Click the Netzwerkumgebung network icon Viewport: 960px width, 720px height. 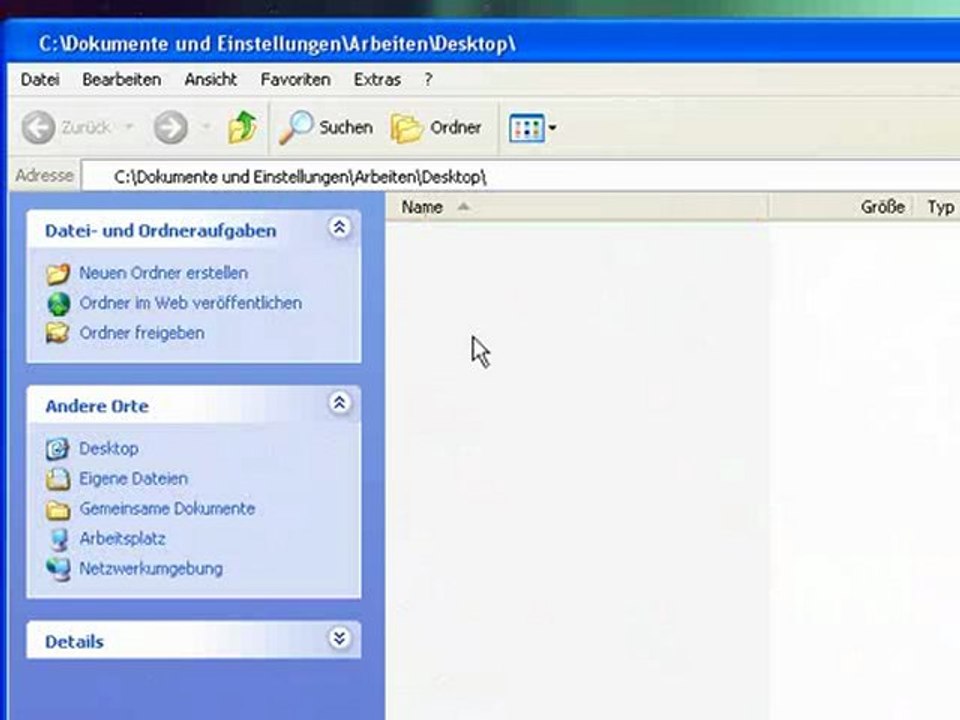59,569
